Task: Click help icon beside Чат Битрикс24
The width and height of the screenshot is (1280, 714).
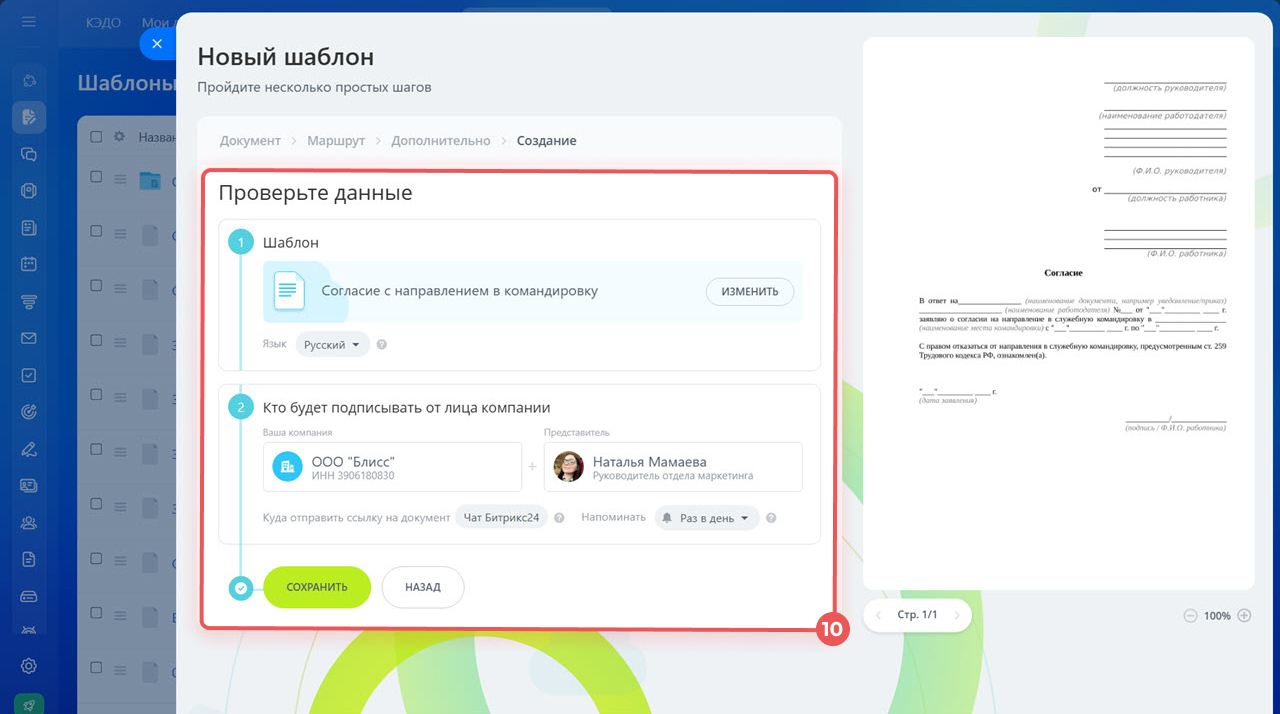Action: tap(560, 518)
